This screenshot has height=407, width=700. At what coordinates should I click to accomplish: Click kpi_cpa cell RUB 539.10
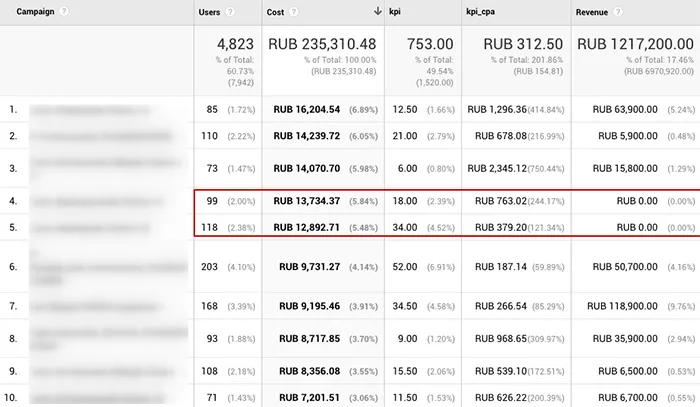click(501, 371)
